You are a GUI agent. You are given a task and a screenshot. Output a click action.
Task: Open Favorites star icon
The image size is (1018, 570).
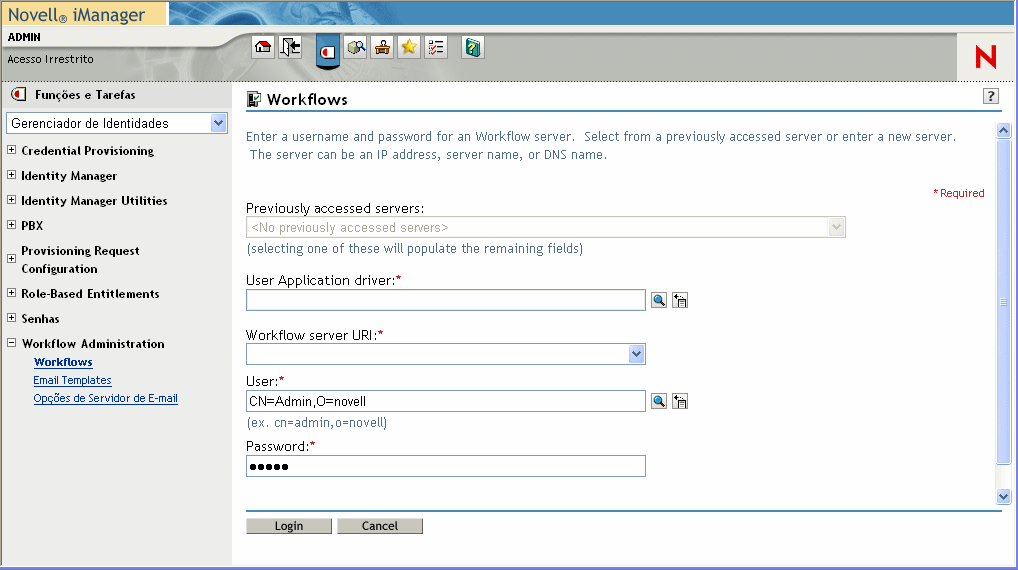pos(409,47)
